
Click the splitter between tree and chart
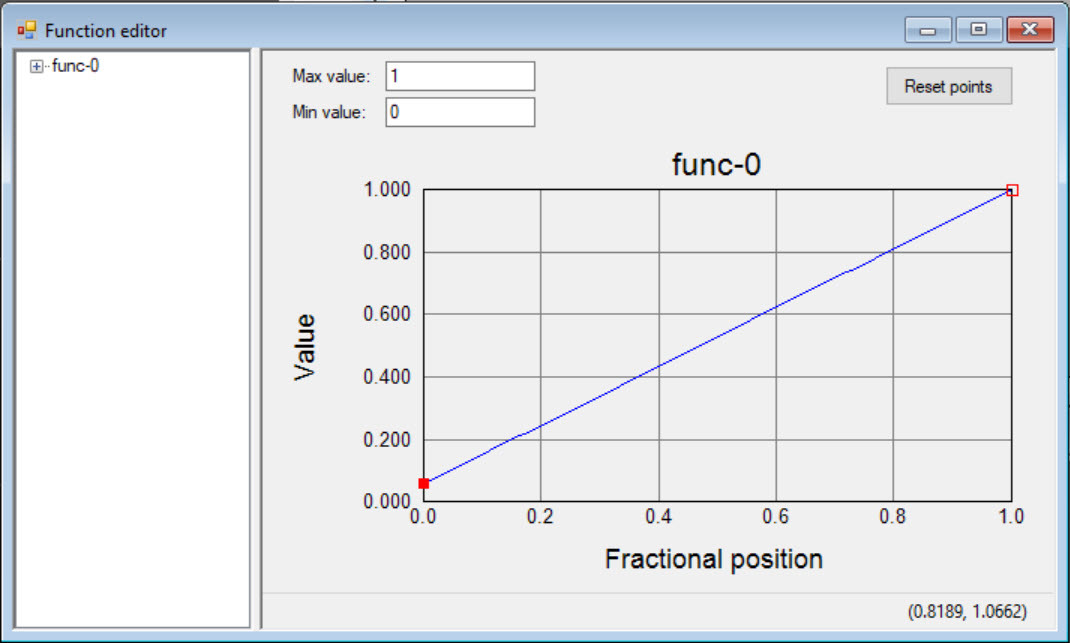(256, 340)
